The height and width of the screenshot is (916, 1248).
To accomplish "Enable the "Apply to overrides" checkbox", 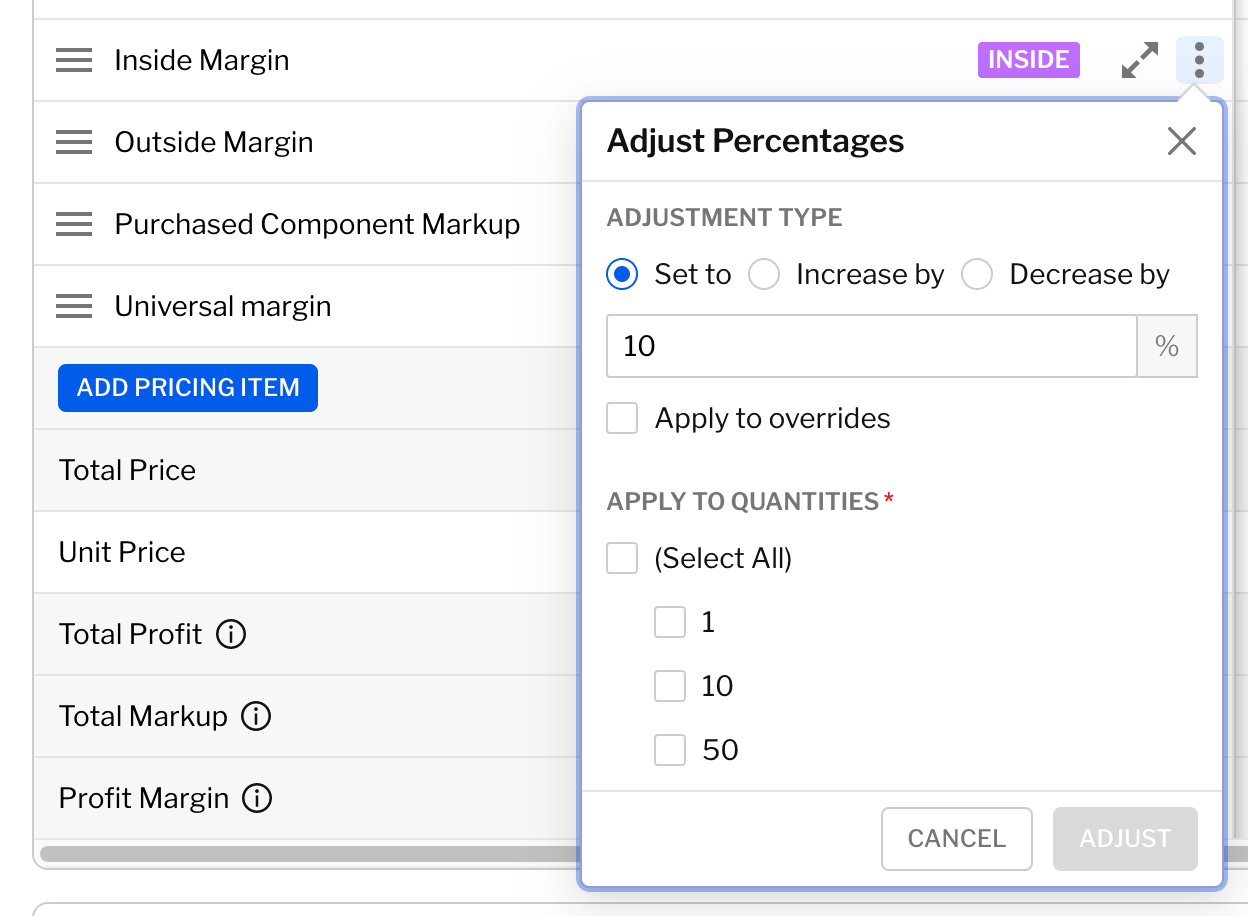I will (622, 418).
